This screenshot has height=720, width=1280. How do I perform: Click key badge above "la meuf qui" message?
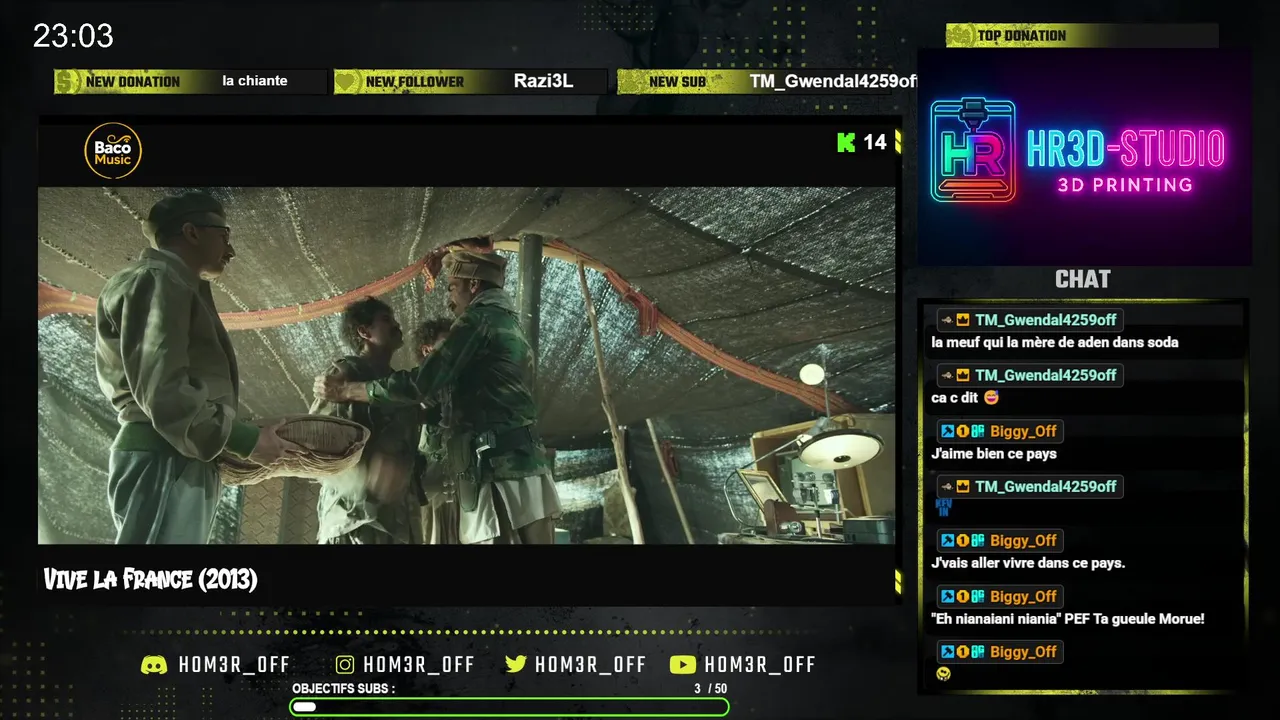point(947,320)
